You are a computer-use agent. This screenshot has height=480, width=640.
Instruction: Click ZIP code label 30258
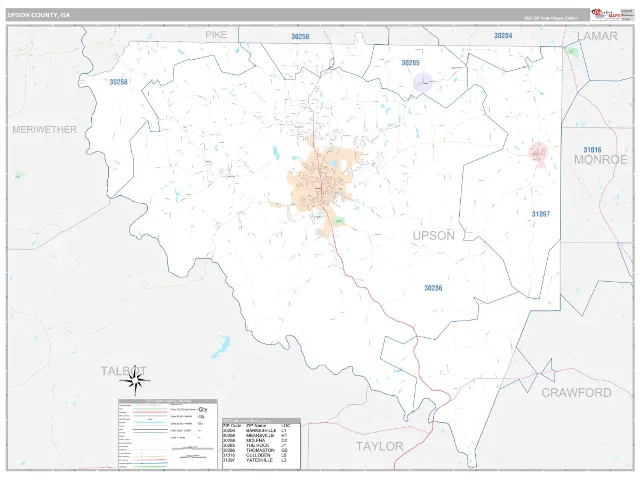pos(118,82)
